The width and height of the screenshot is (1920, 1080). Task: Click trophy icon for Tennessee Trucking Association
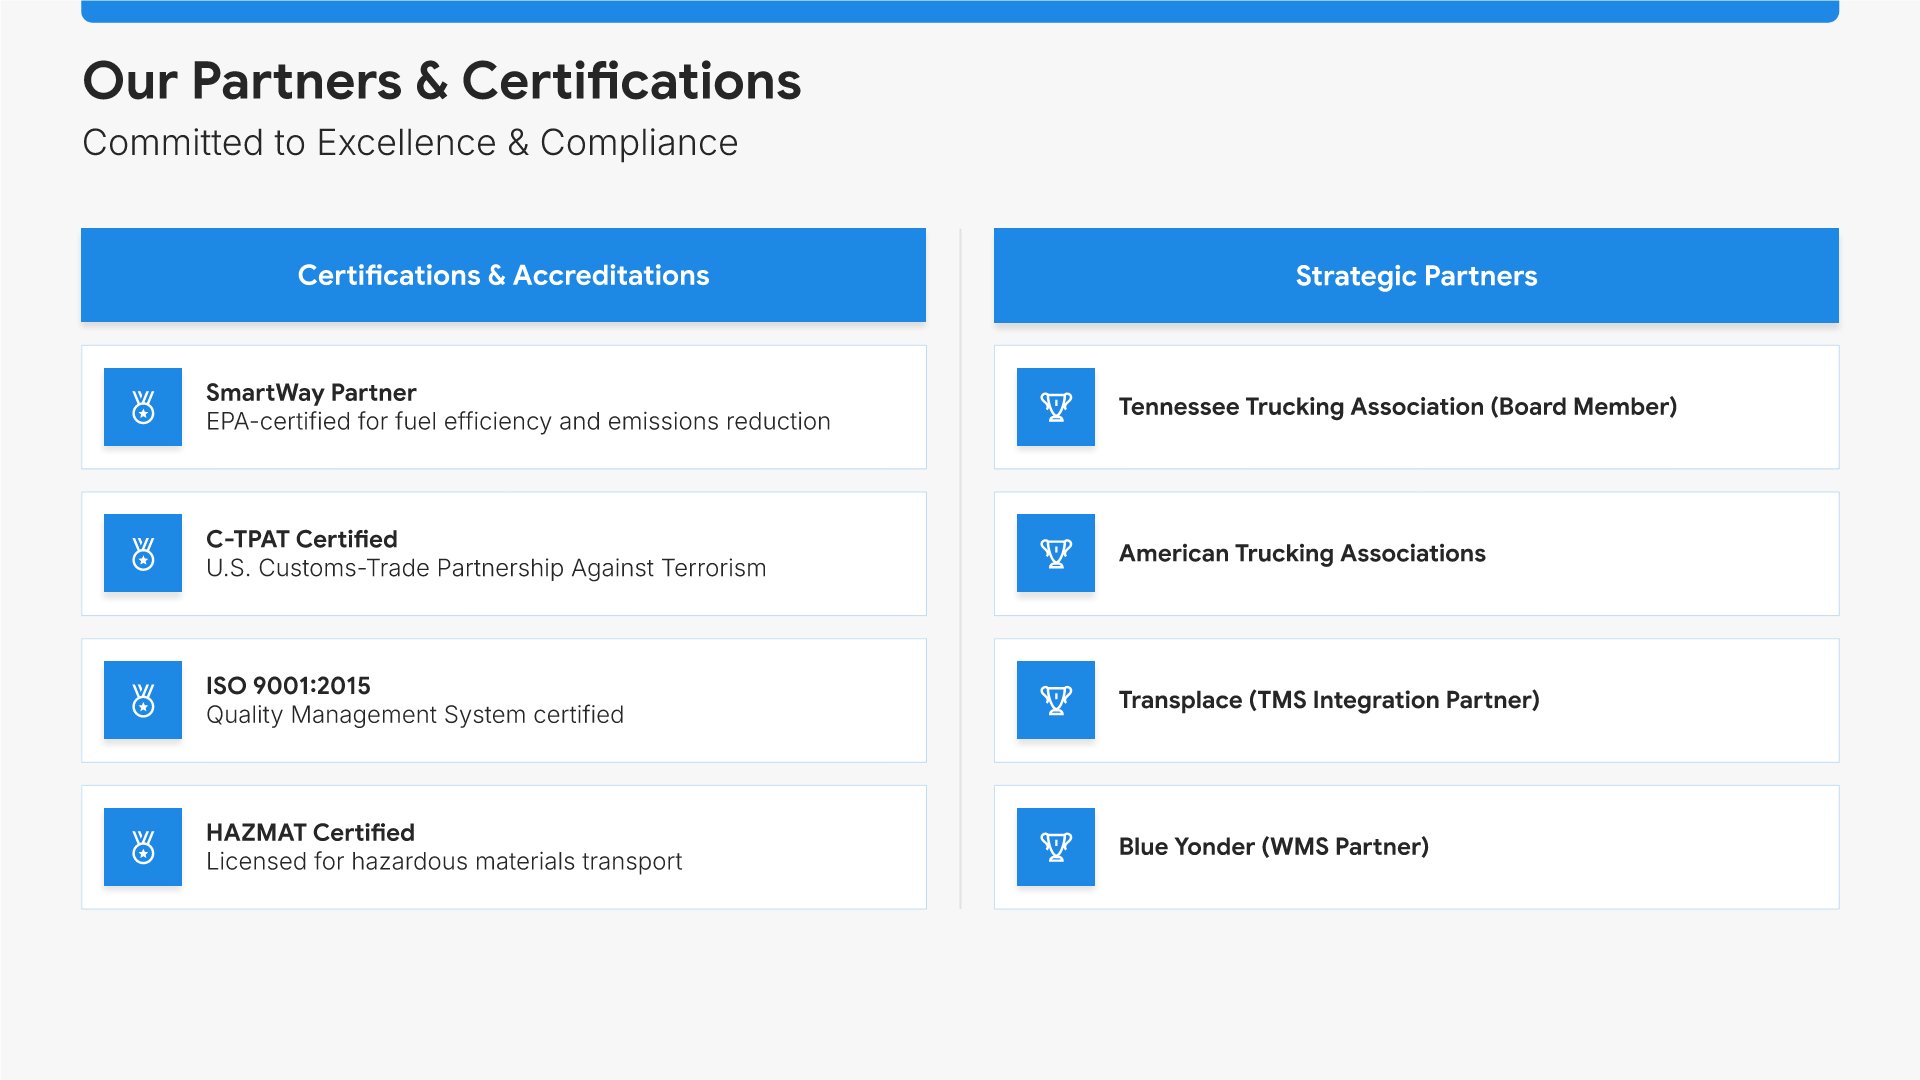pos(1055,407)
